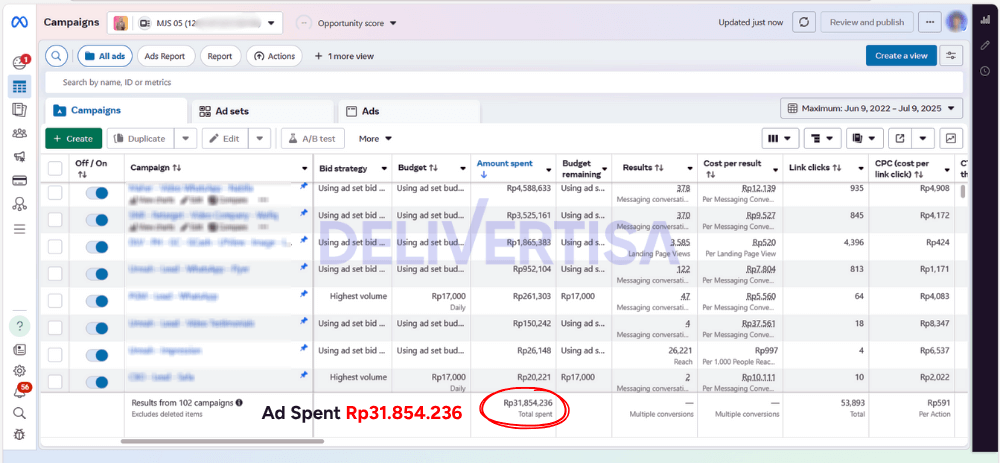The width and height of the screenshot is (1000, 463).
Task: Open the breakdown dropdown
Action: [823, 138]
